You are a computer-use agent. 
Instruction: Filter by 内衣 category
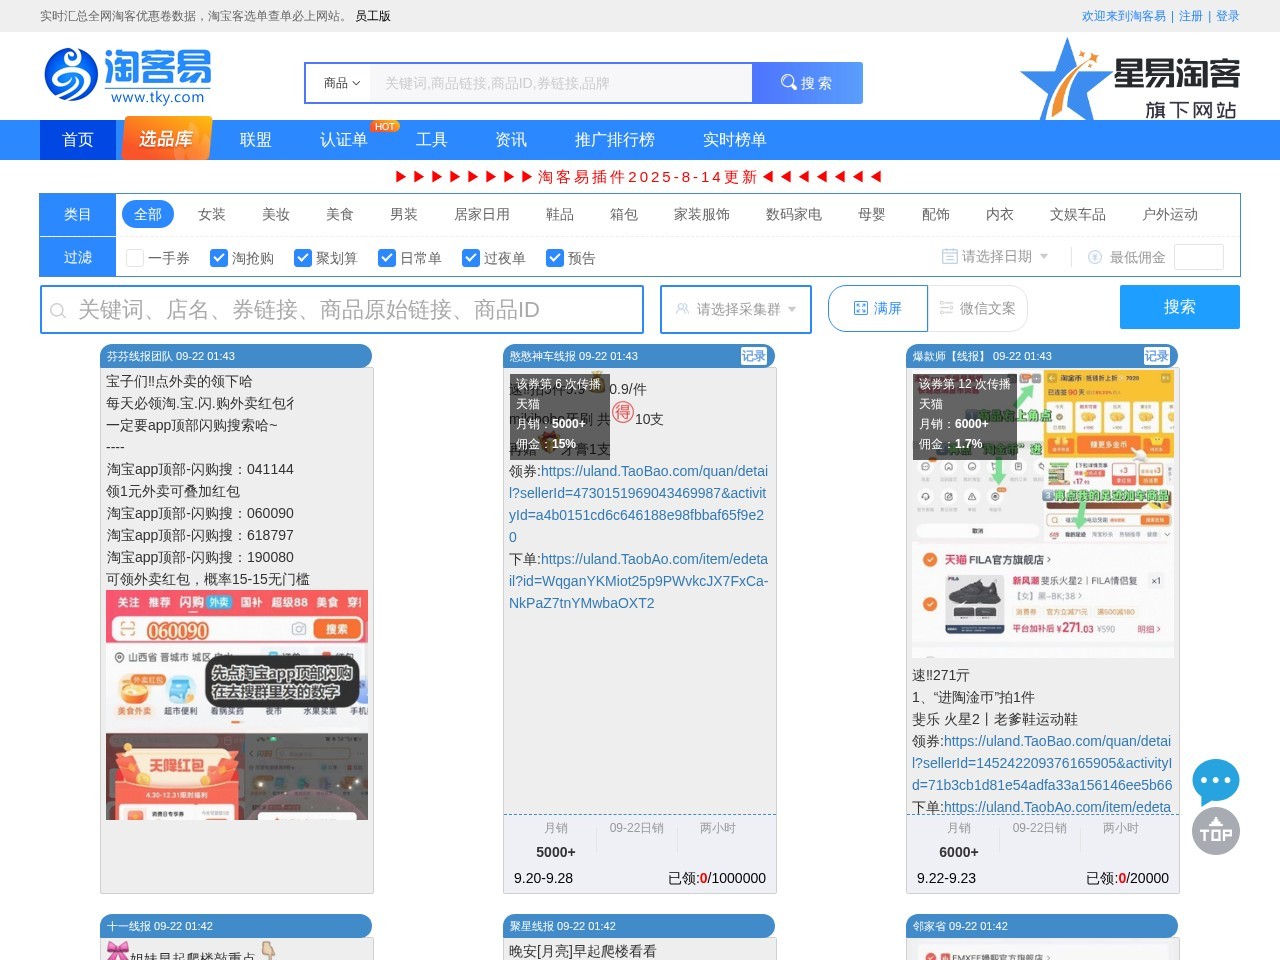click(1000, 214)
